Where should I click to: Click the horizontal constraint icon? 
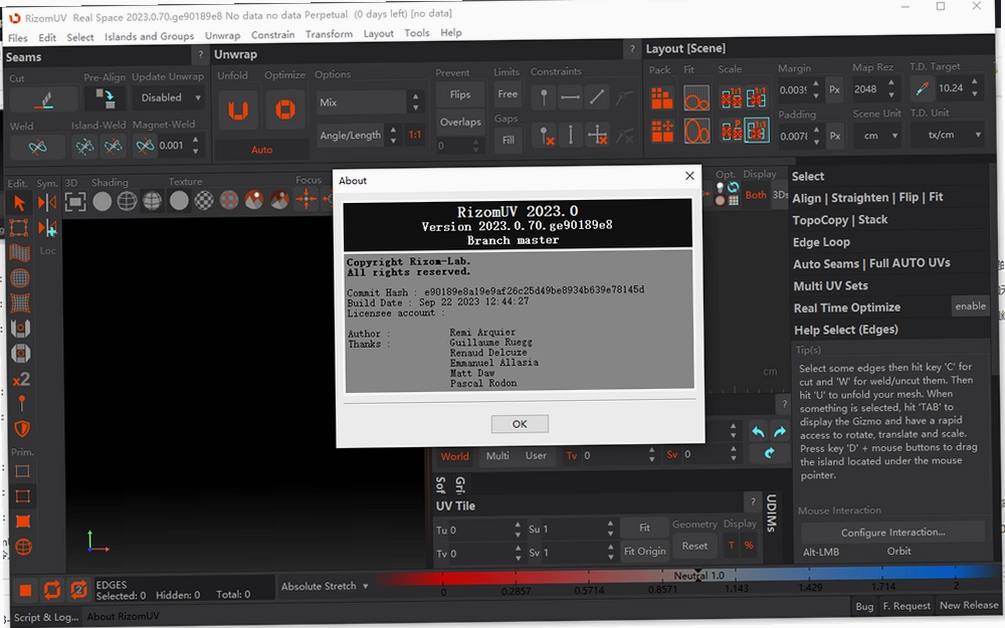(x=570, y=98)
